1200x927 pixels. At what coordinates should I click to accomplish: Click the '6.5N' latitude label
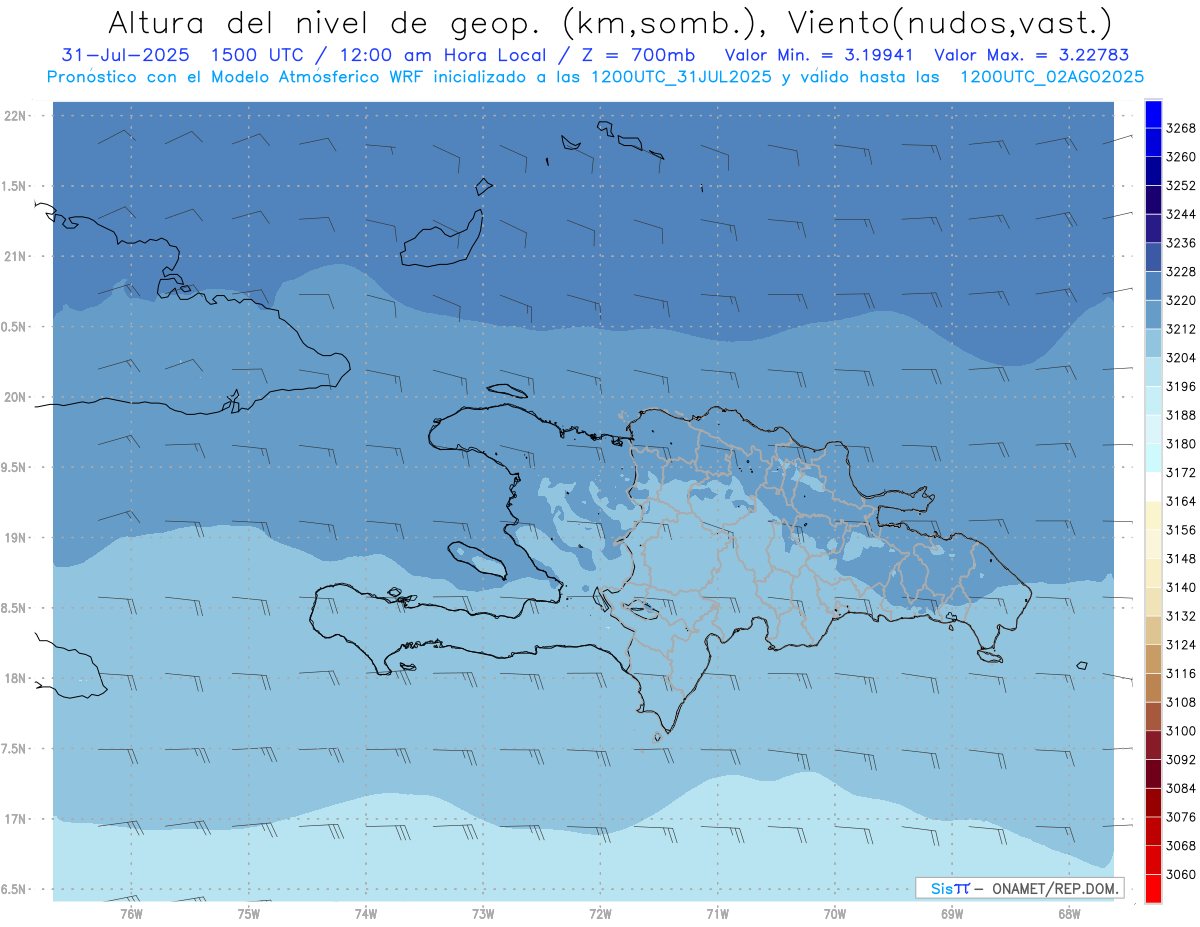tap(15, 889)
